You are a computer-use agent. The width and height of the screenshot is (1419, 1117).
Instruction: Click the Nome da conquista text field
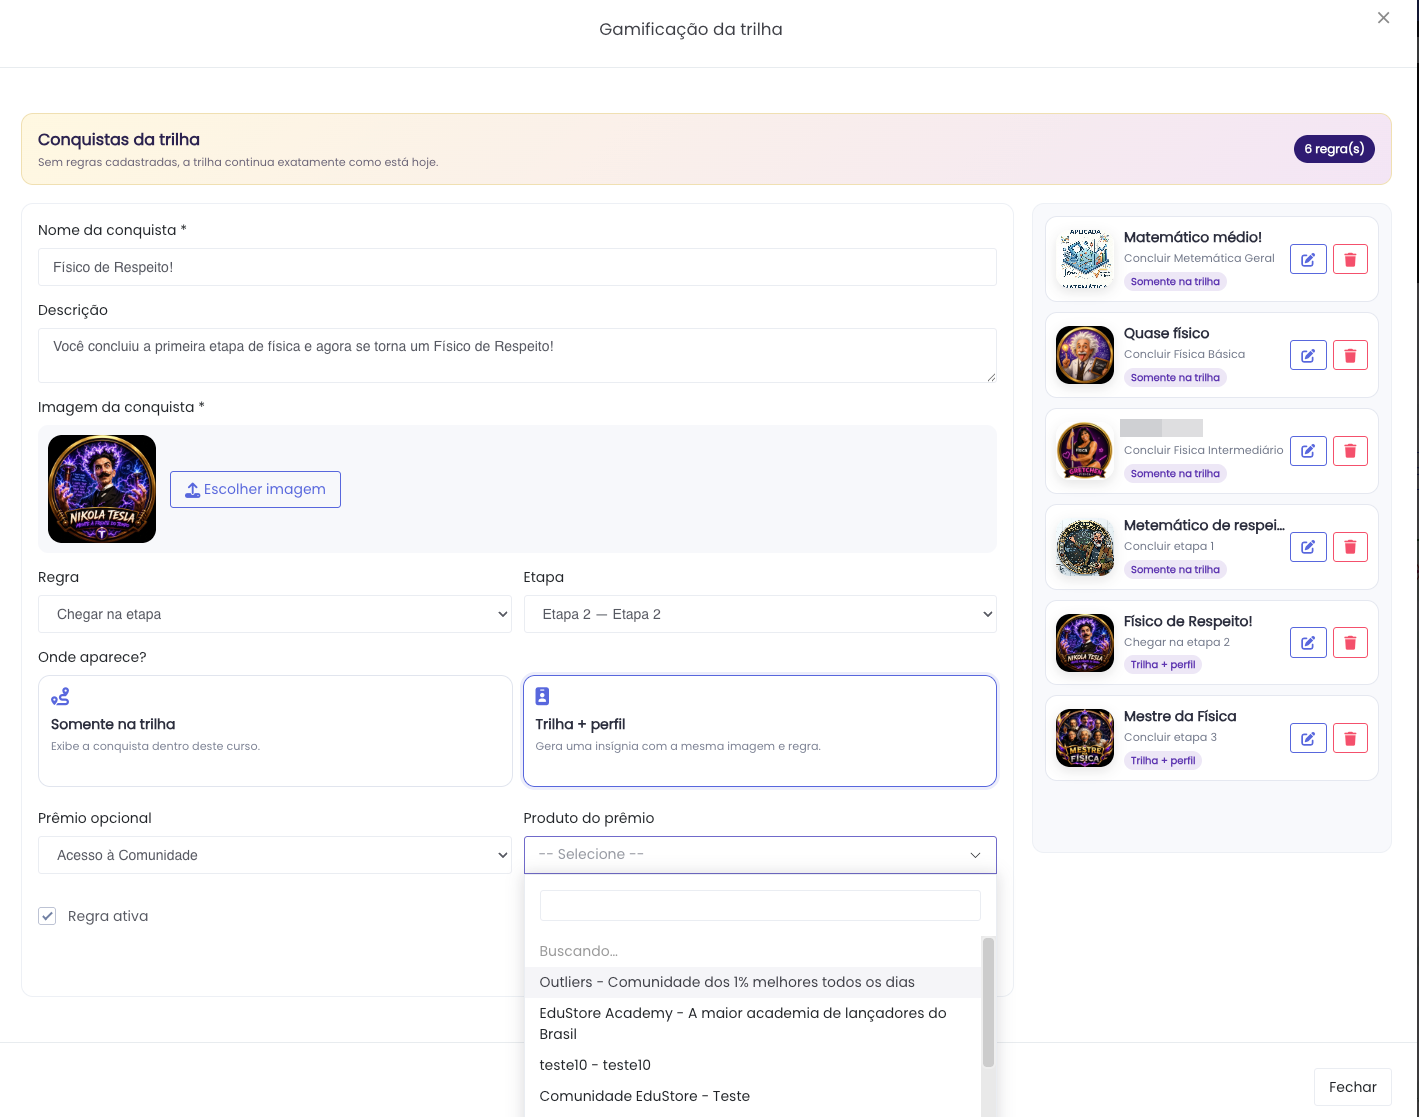pyautogui.click(x=517, y=267)
